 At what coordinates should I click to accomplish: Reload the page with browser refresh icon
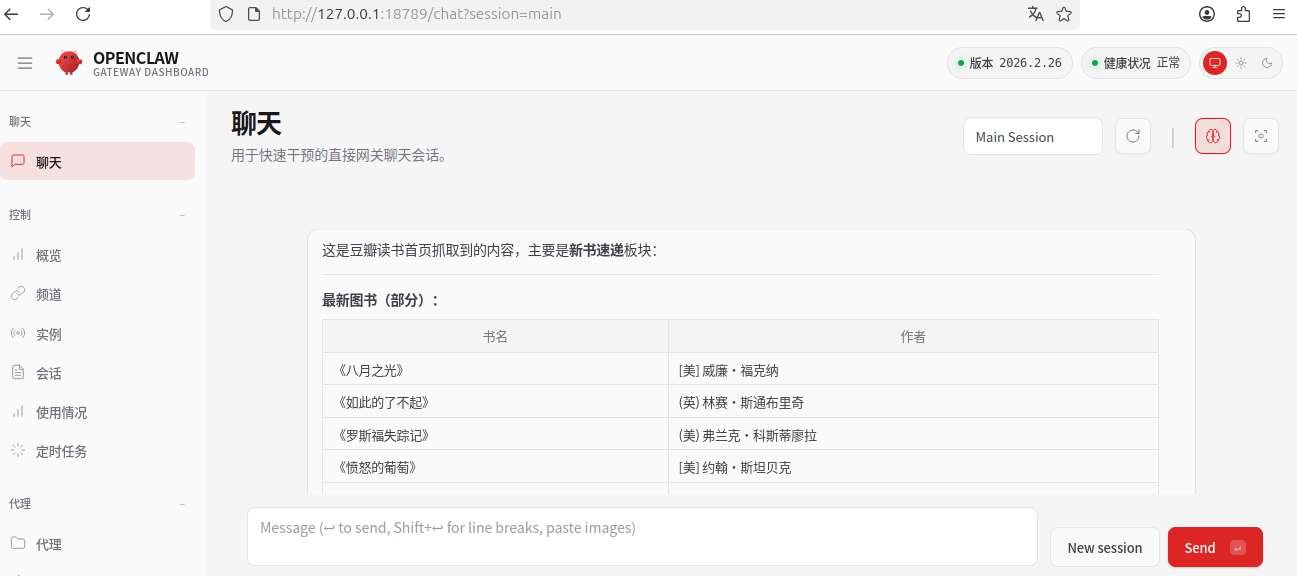pyautogui.click(x=83, y=14)
